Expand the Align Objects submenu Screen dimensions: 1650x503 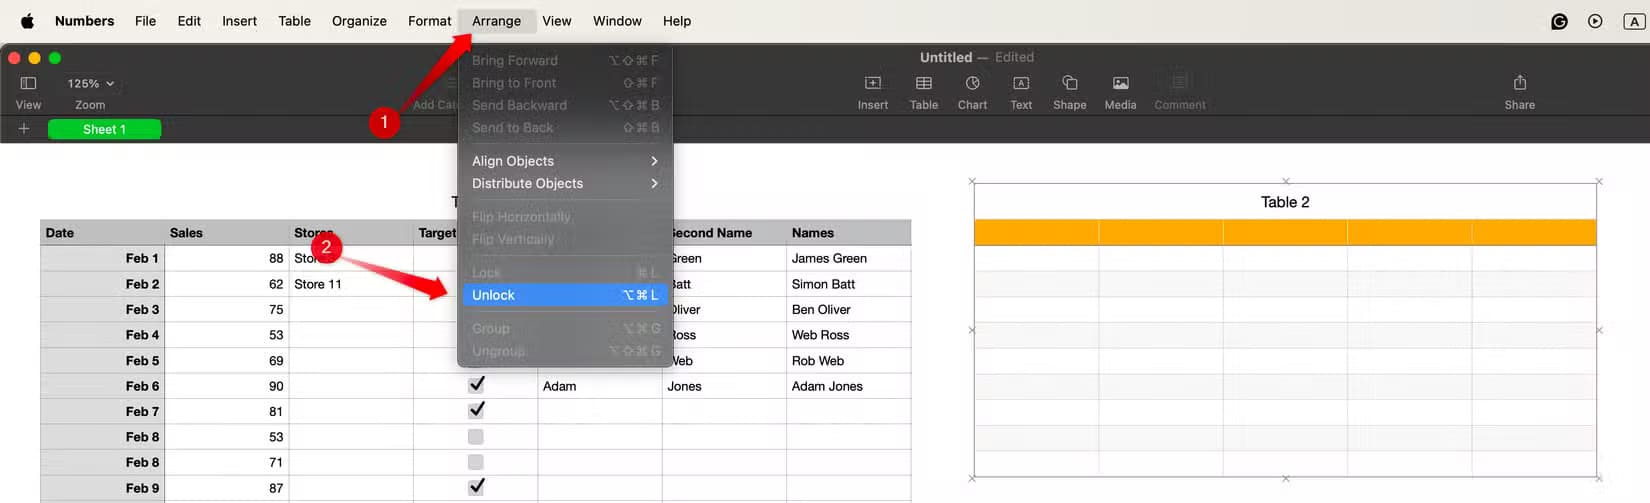[565, 161]
